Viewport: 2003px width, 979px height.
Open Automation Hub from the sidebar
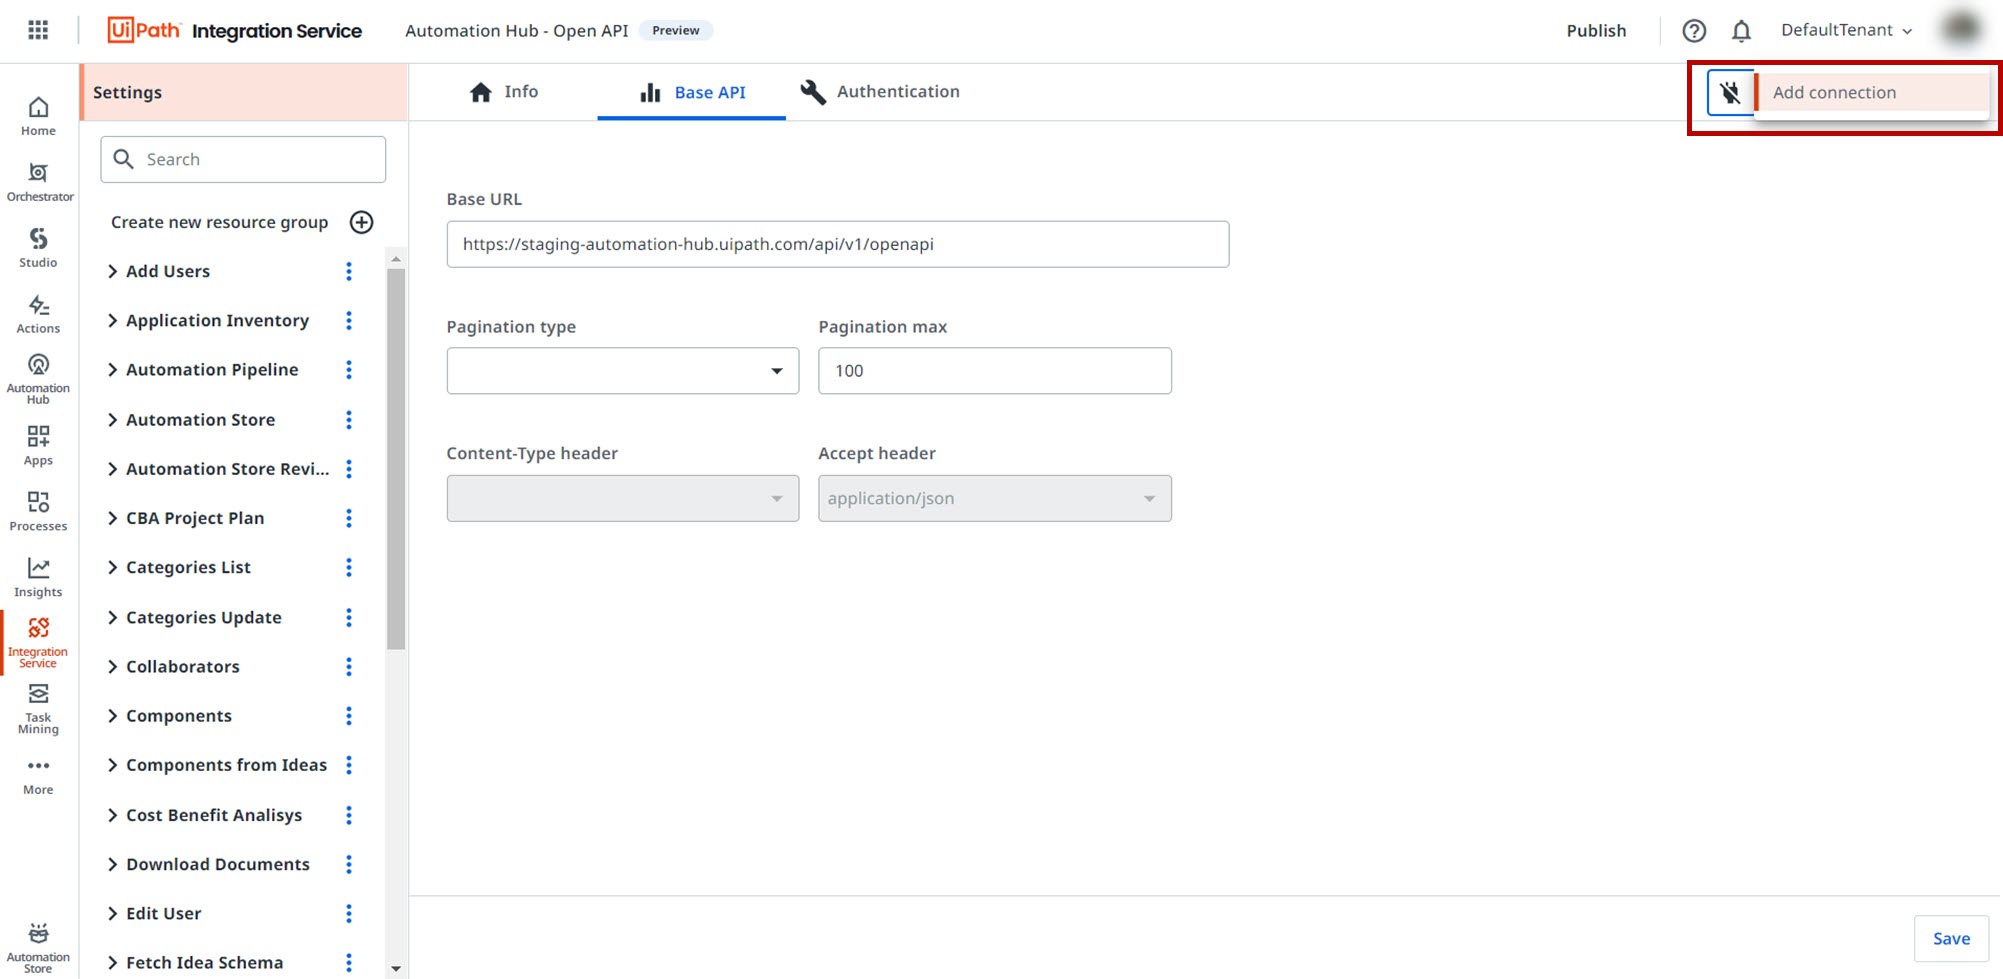point(38,380)
